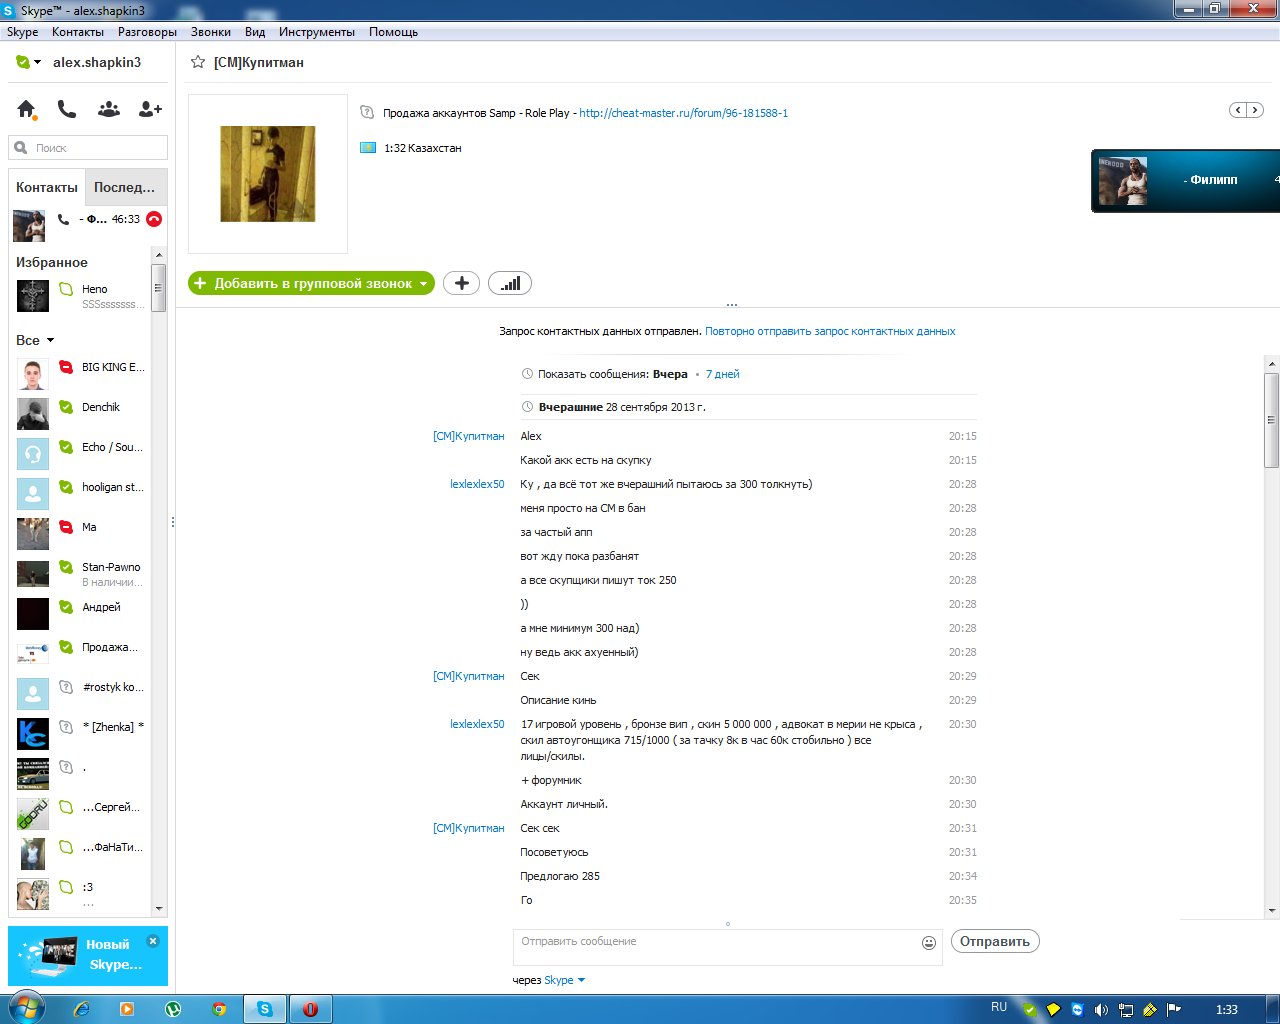Viewport: 1280px width, 1024px height.
Task: Open the Opera icon on taskbar
Action: [310, 1009]
